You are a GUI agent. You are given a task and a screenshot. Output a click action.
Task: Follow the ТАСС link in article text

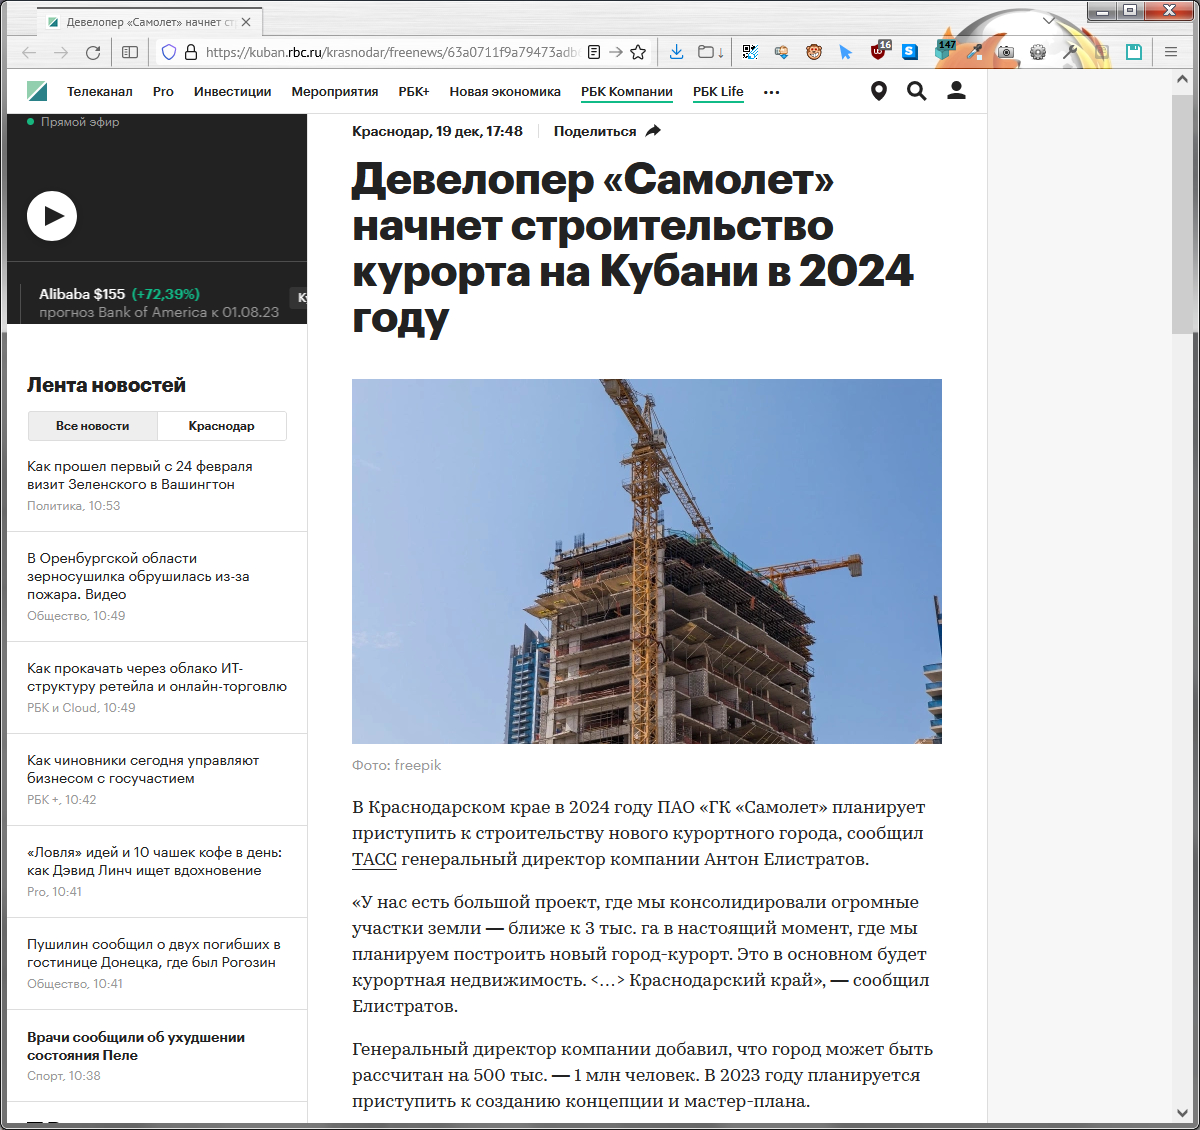374,859
